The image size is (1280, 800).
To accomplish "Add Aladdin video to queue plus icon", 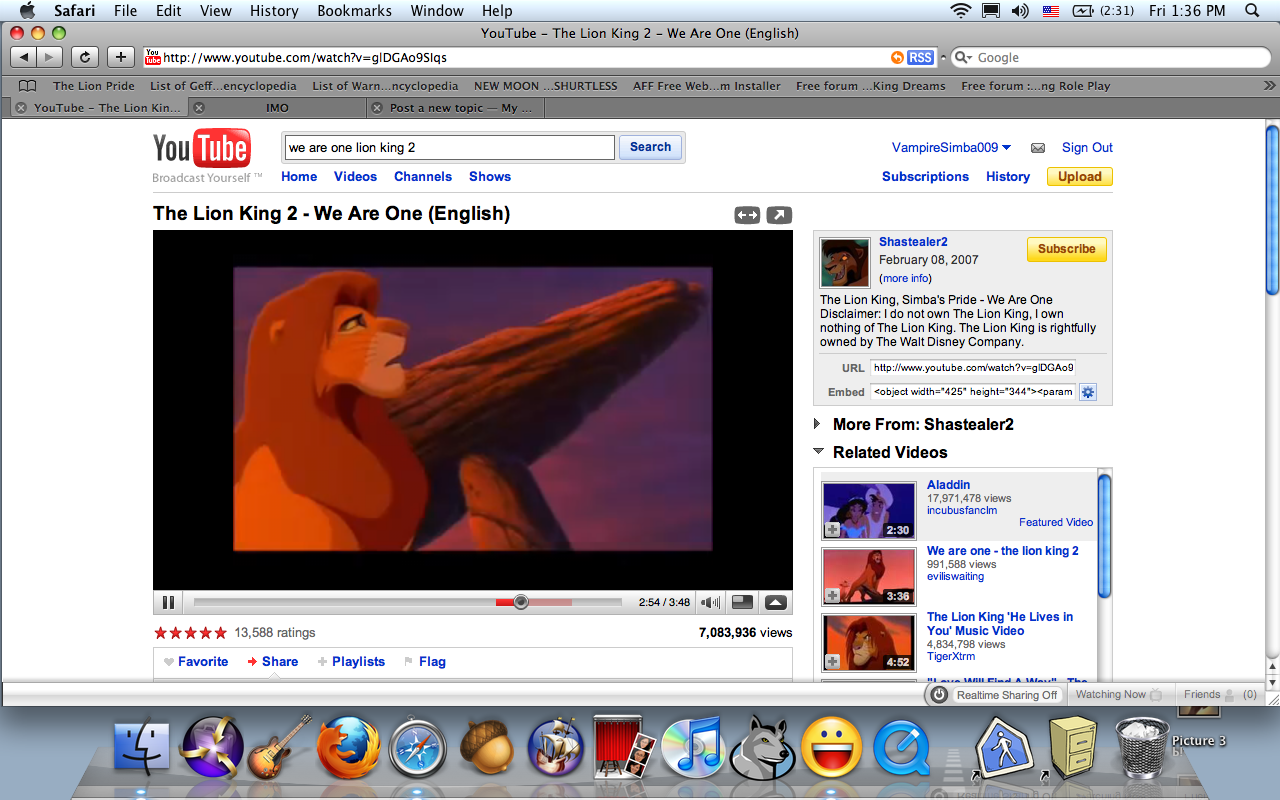I will point(832,529).
